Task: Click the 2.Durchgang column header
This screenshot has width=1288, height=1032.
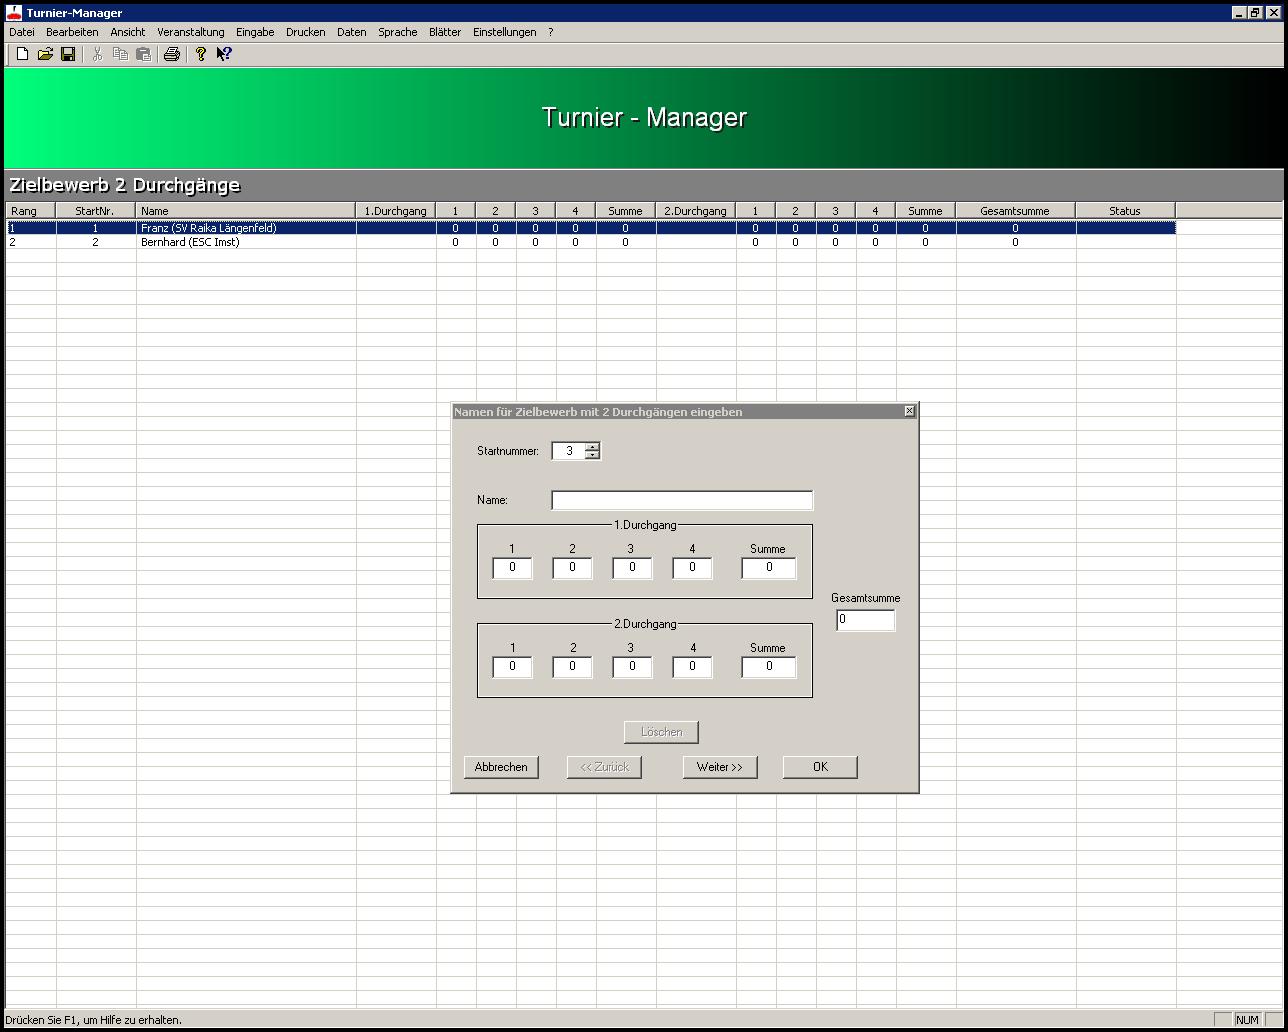Action: point(696,211)
